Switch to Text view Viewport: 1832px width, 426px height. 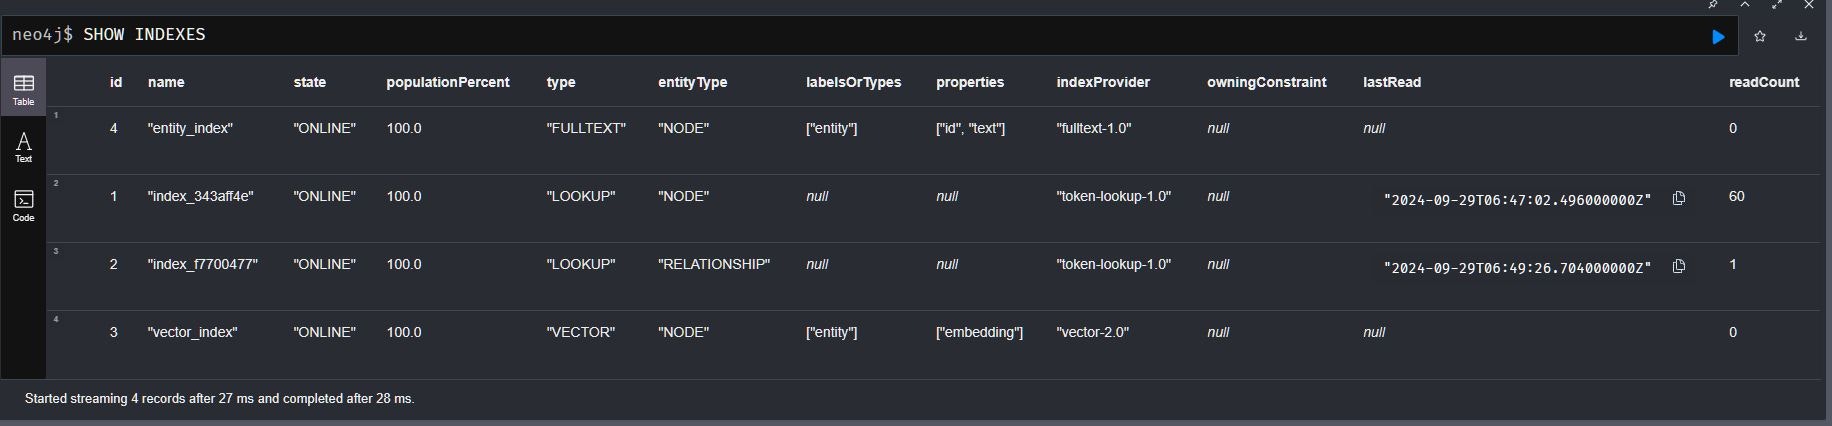[23, 147]
